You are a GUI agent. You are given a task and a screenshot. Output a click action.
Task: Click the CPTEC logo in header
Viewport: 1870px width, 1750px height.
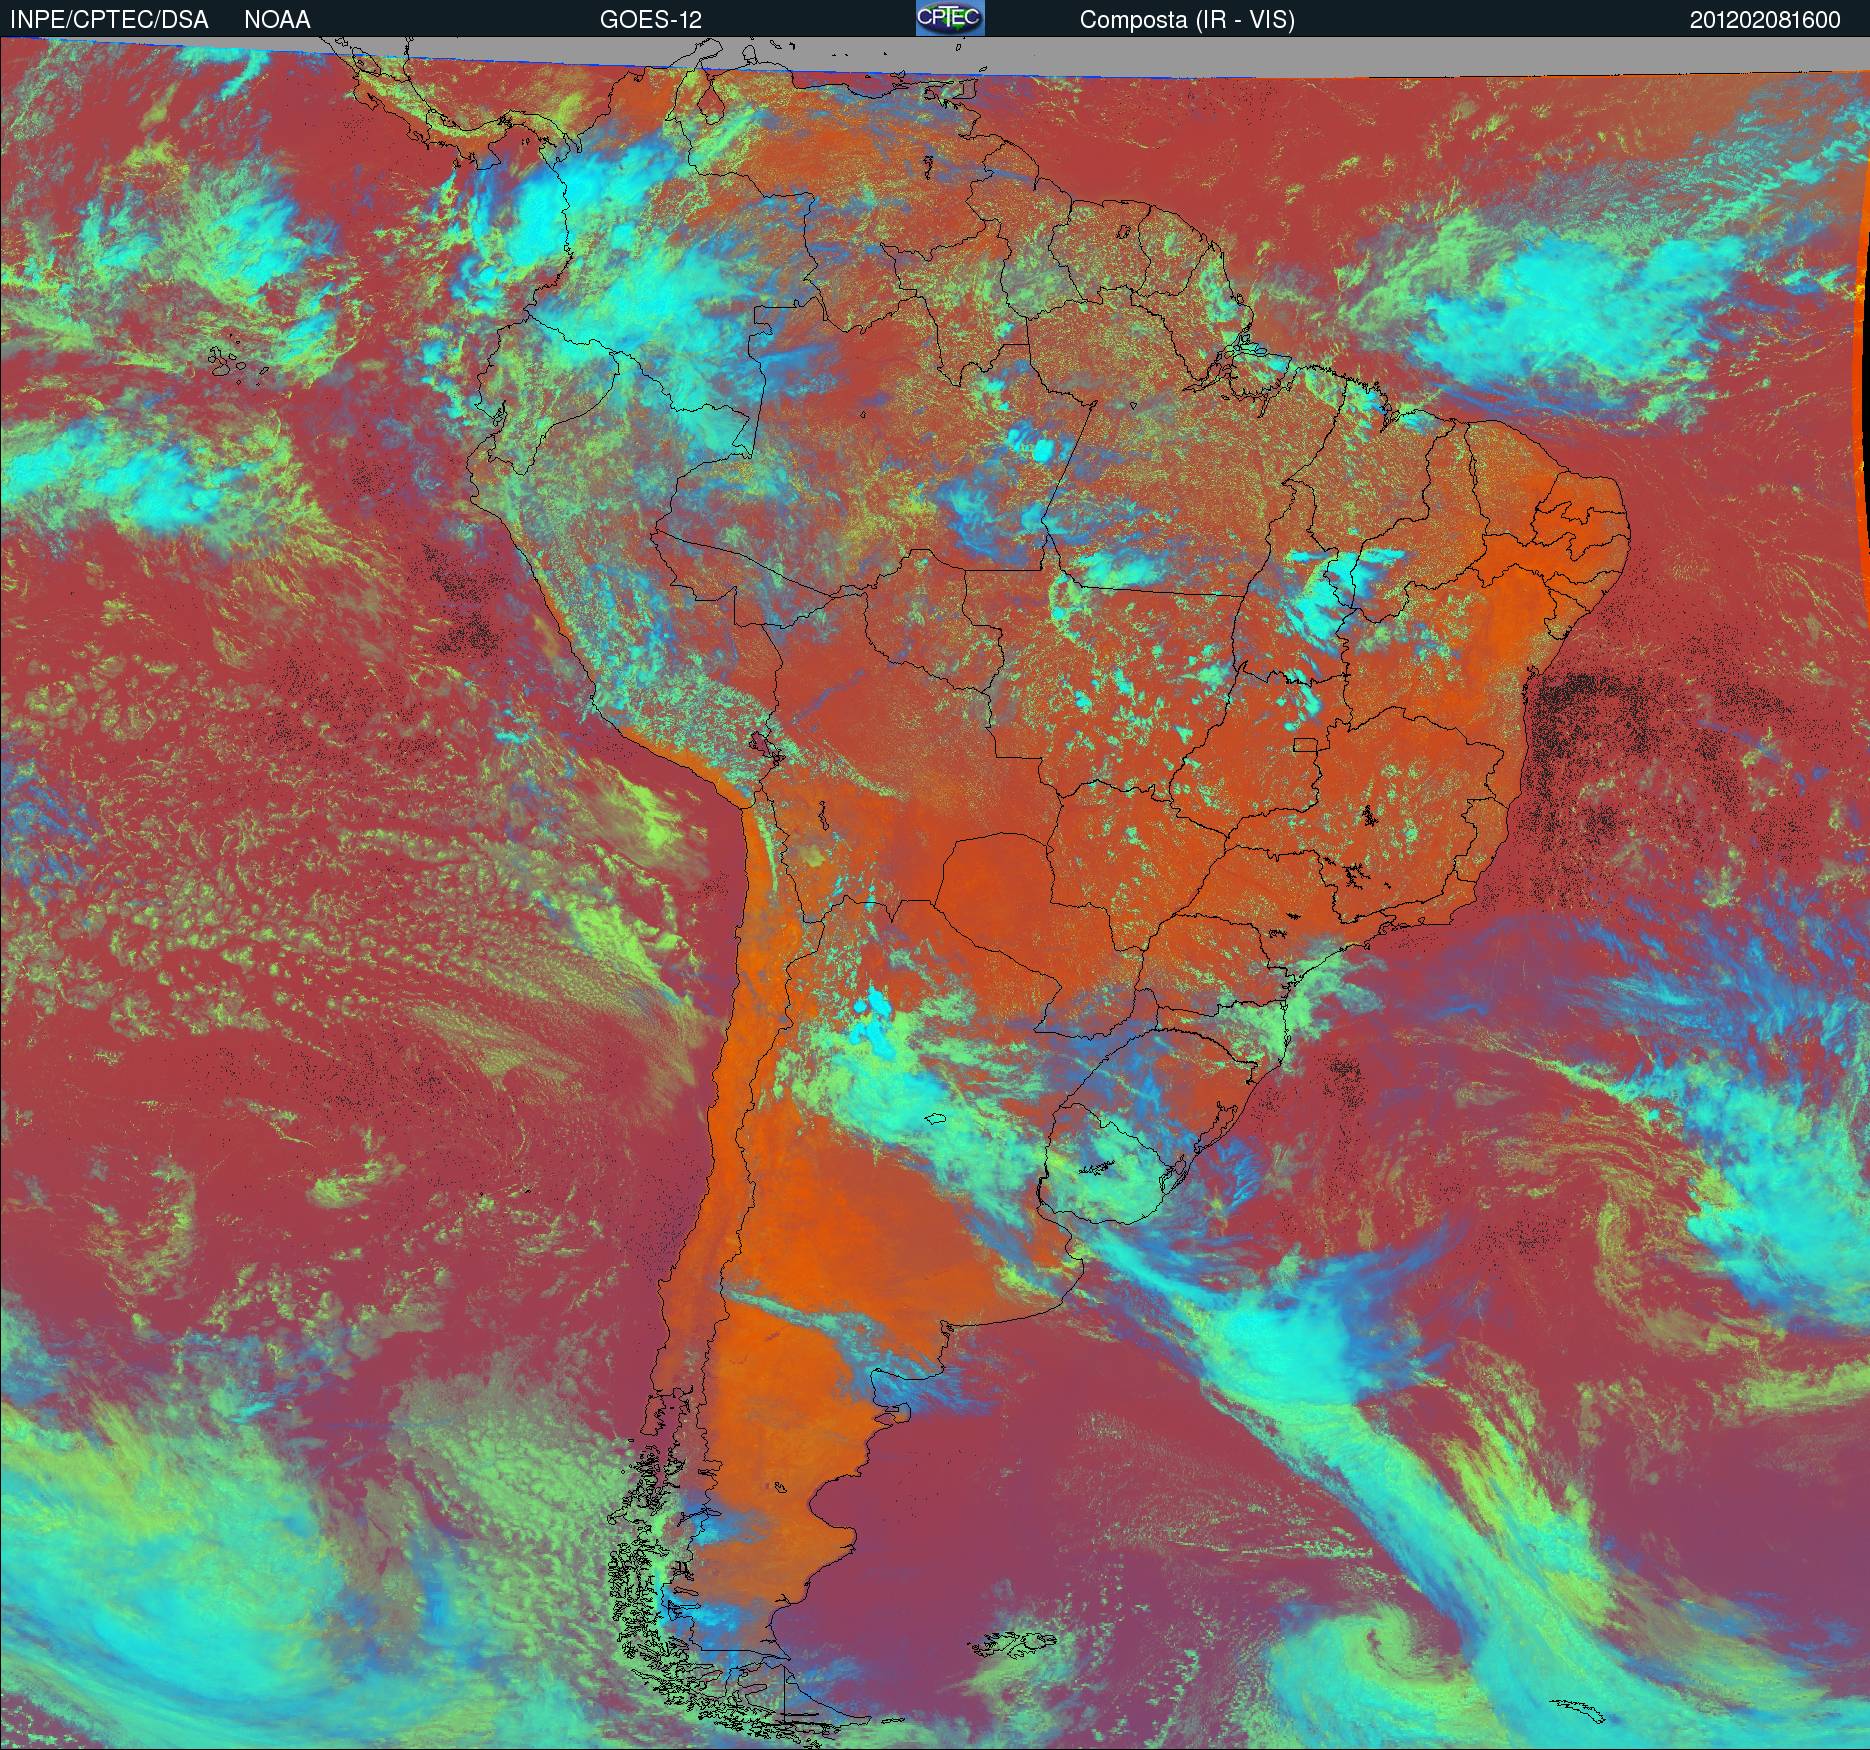950,18
